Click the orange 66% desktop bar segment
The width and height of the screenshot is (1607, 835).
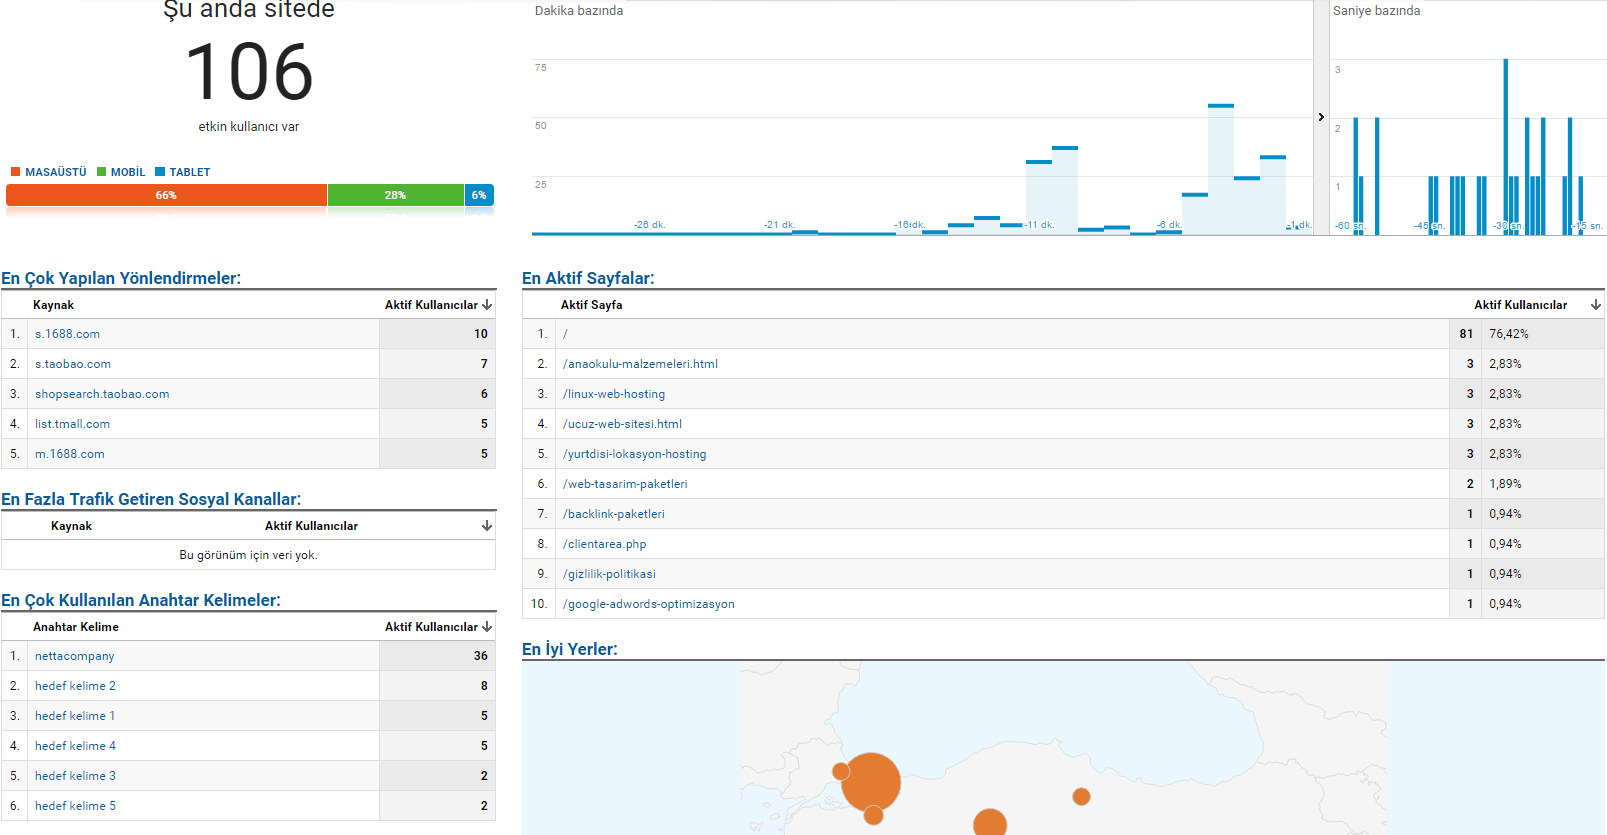166,195
